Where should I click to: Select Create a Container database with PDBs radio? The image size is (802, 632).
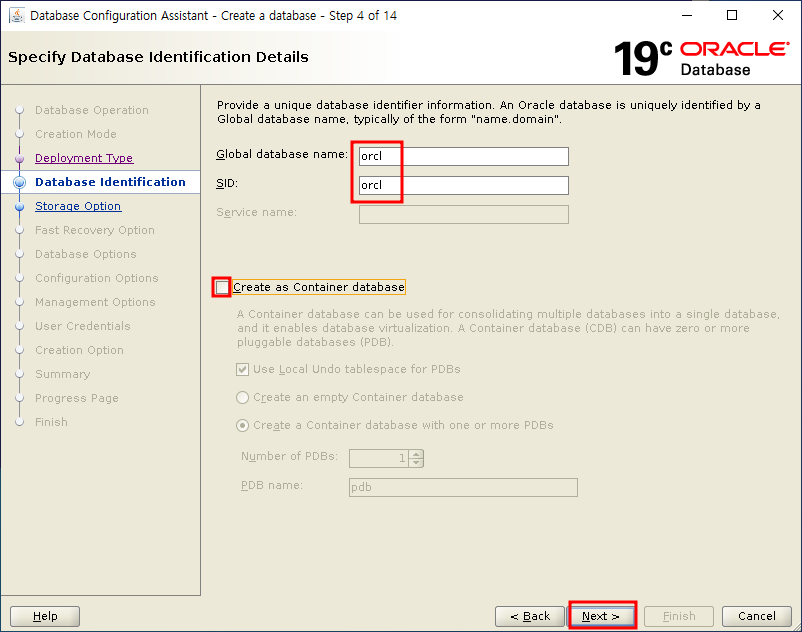(242, 425)
